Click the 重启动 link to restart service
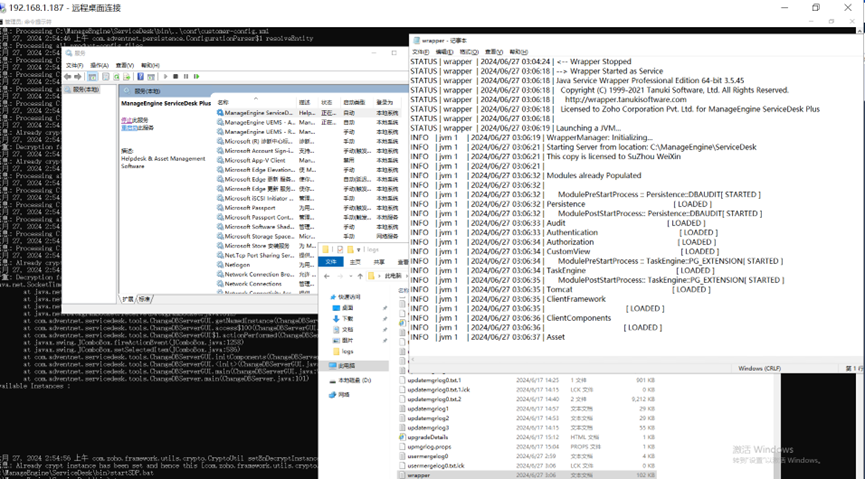This screenshot has height=479, width=865. (129, 127)
